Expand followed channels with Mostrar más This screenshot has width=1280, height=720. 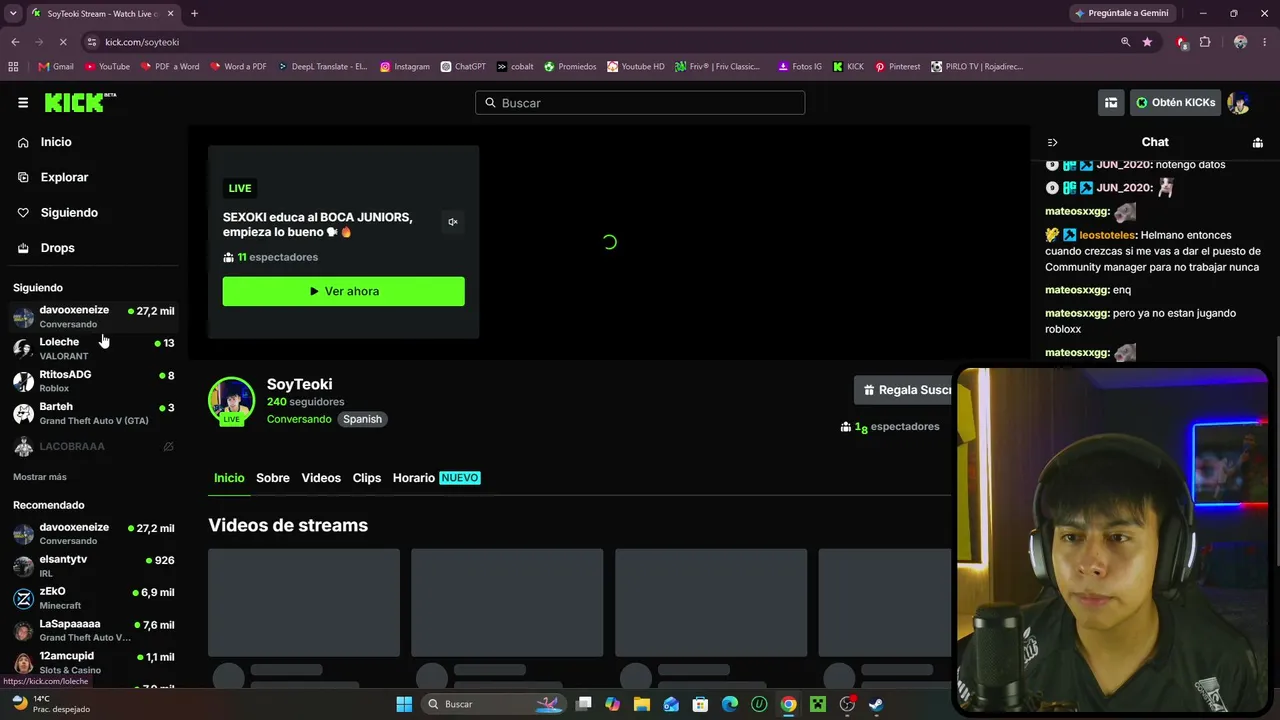[x=40, y=477]
